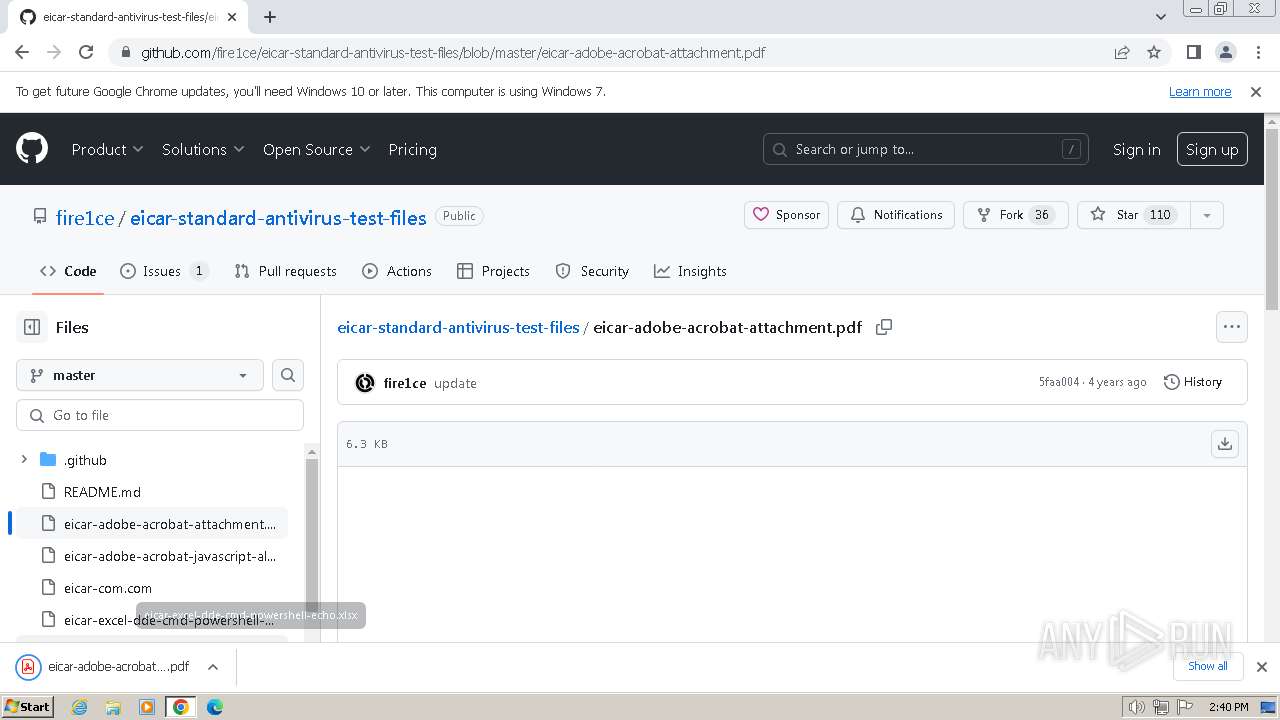Toggle browser side panel icon
Viewport: 1280px width, 720px height.
point(1194,52)
